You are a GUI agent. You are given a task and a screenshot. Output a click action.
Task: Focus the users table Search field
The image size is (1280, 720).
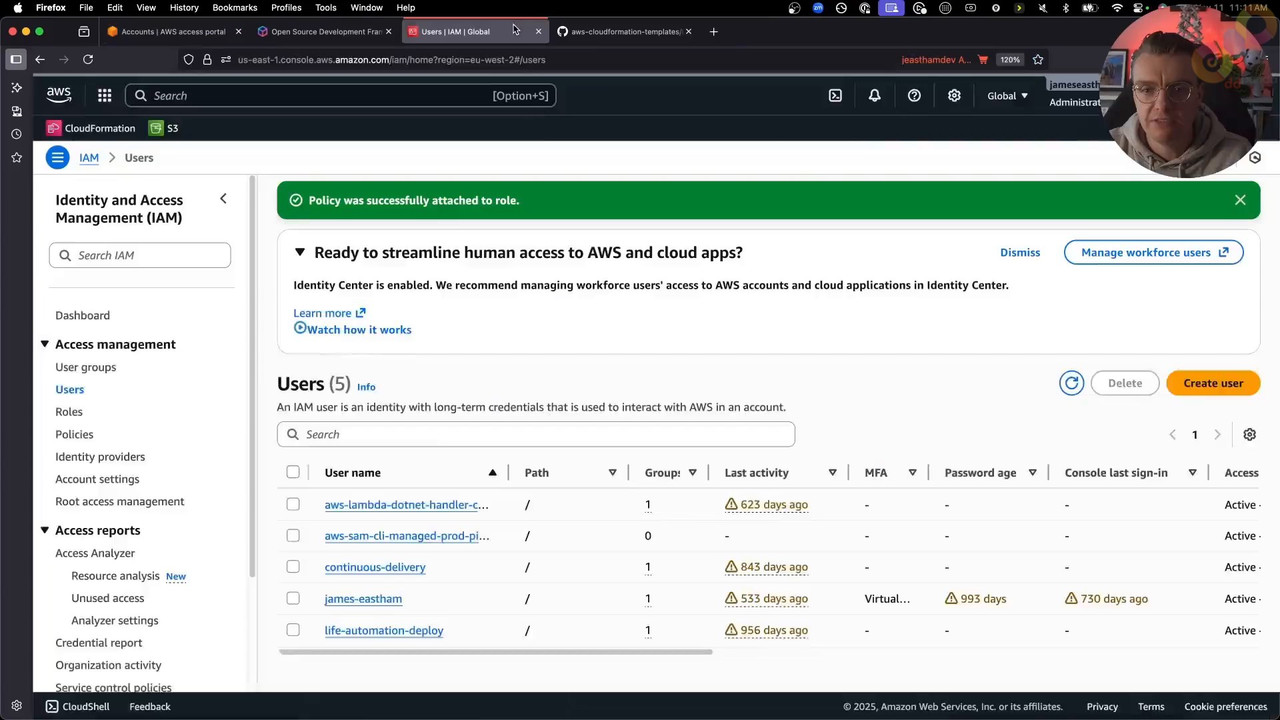[x=536, y=434]
